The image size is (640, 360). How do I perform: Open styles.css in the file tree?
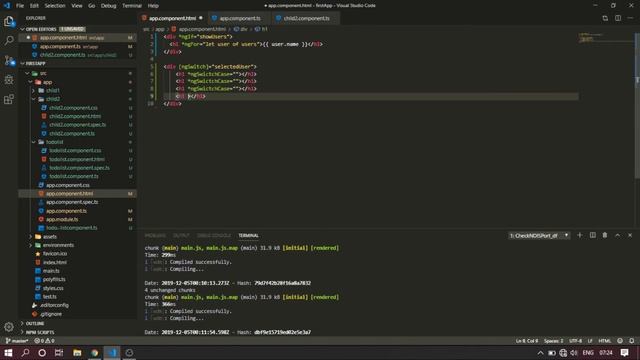pyautogui.click(x=53, y=288)
